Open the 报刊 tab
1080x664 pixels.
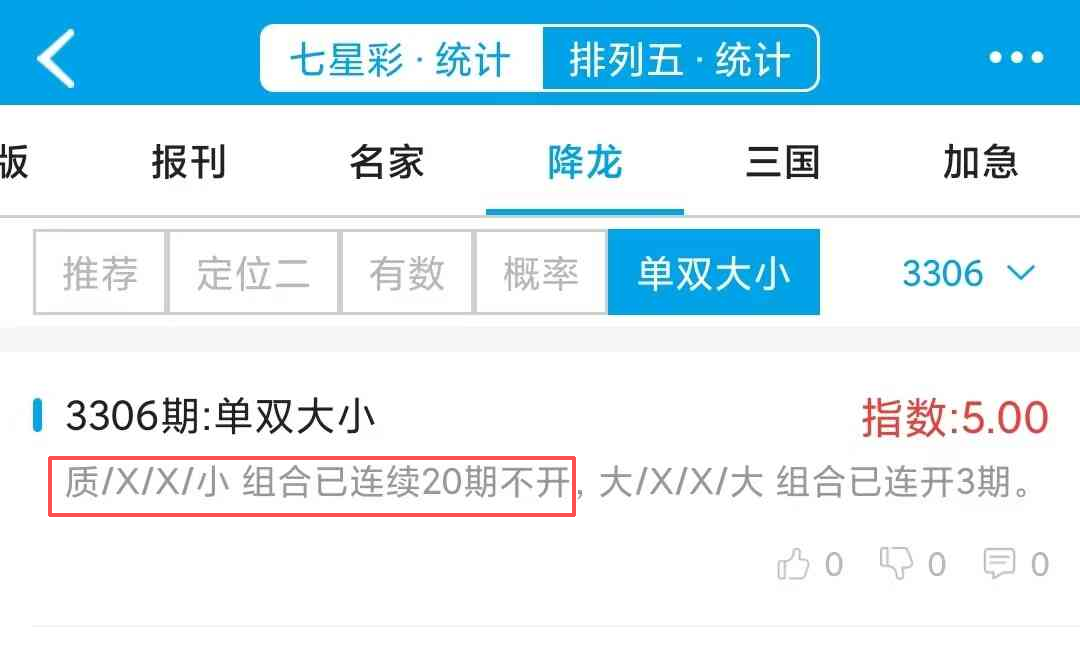189,163
